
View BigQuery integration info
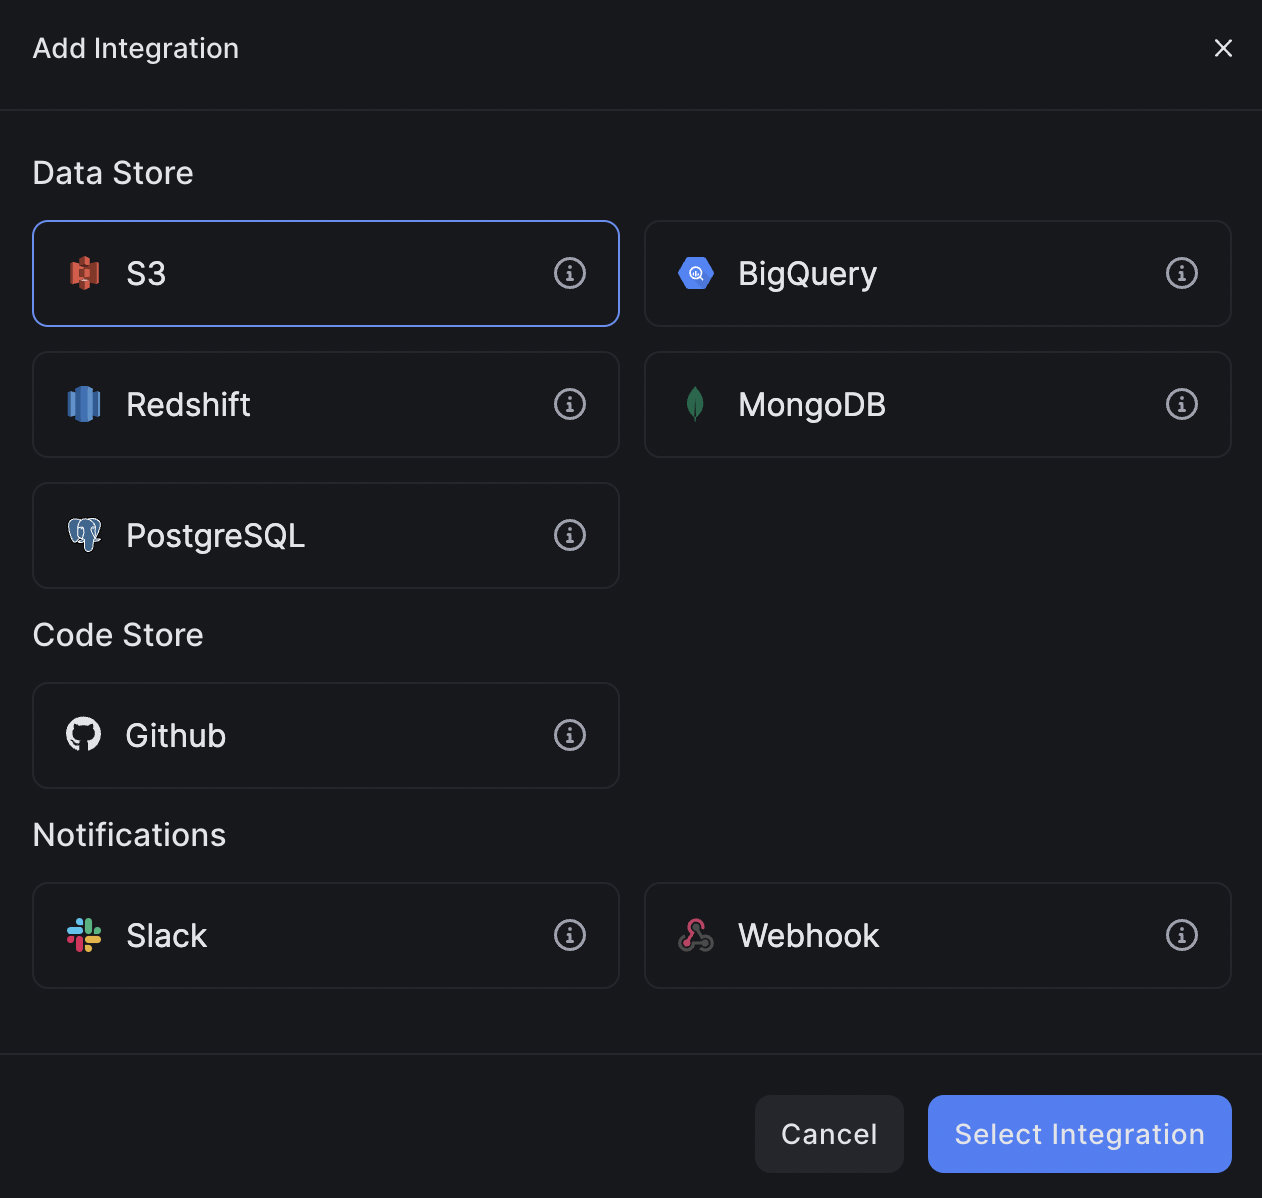point(1181,273)
